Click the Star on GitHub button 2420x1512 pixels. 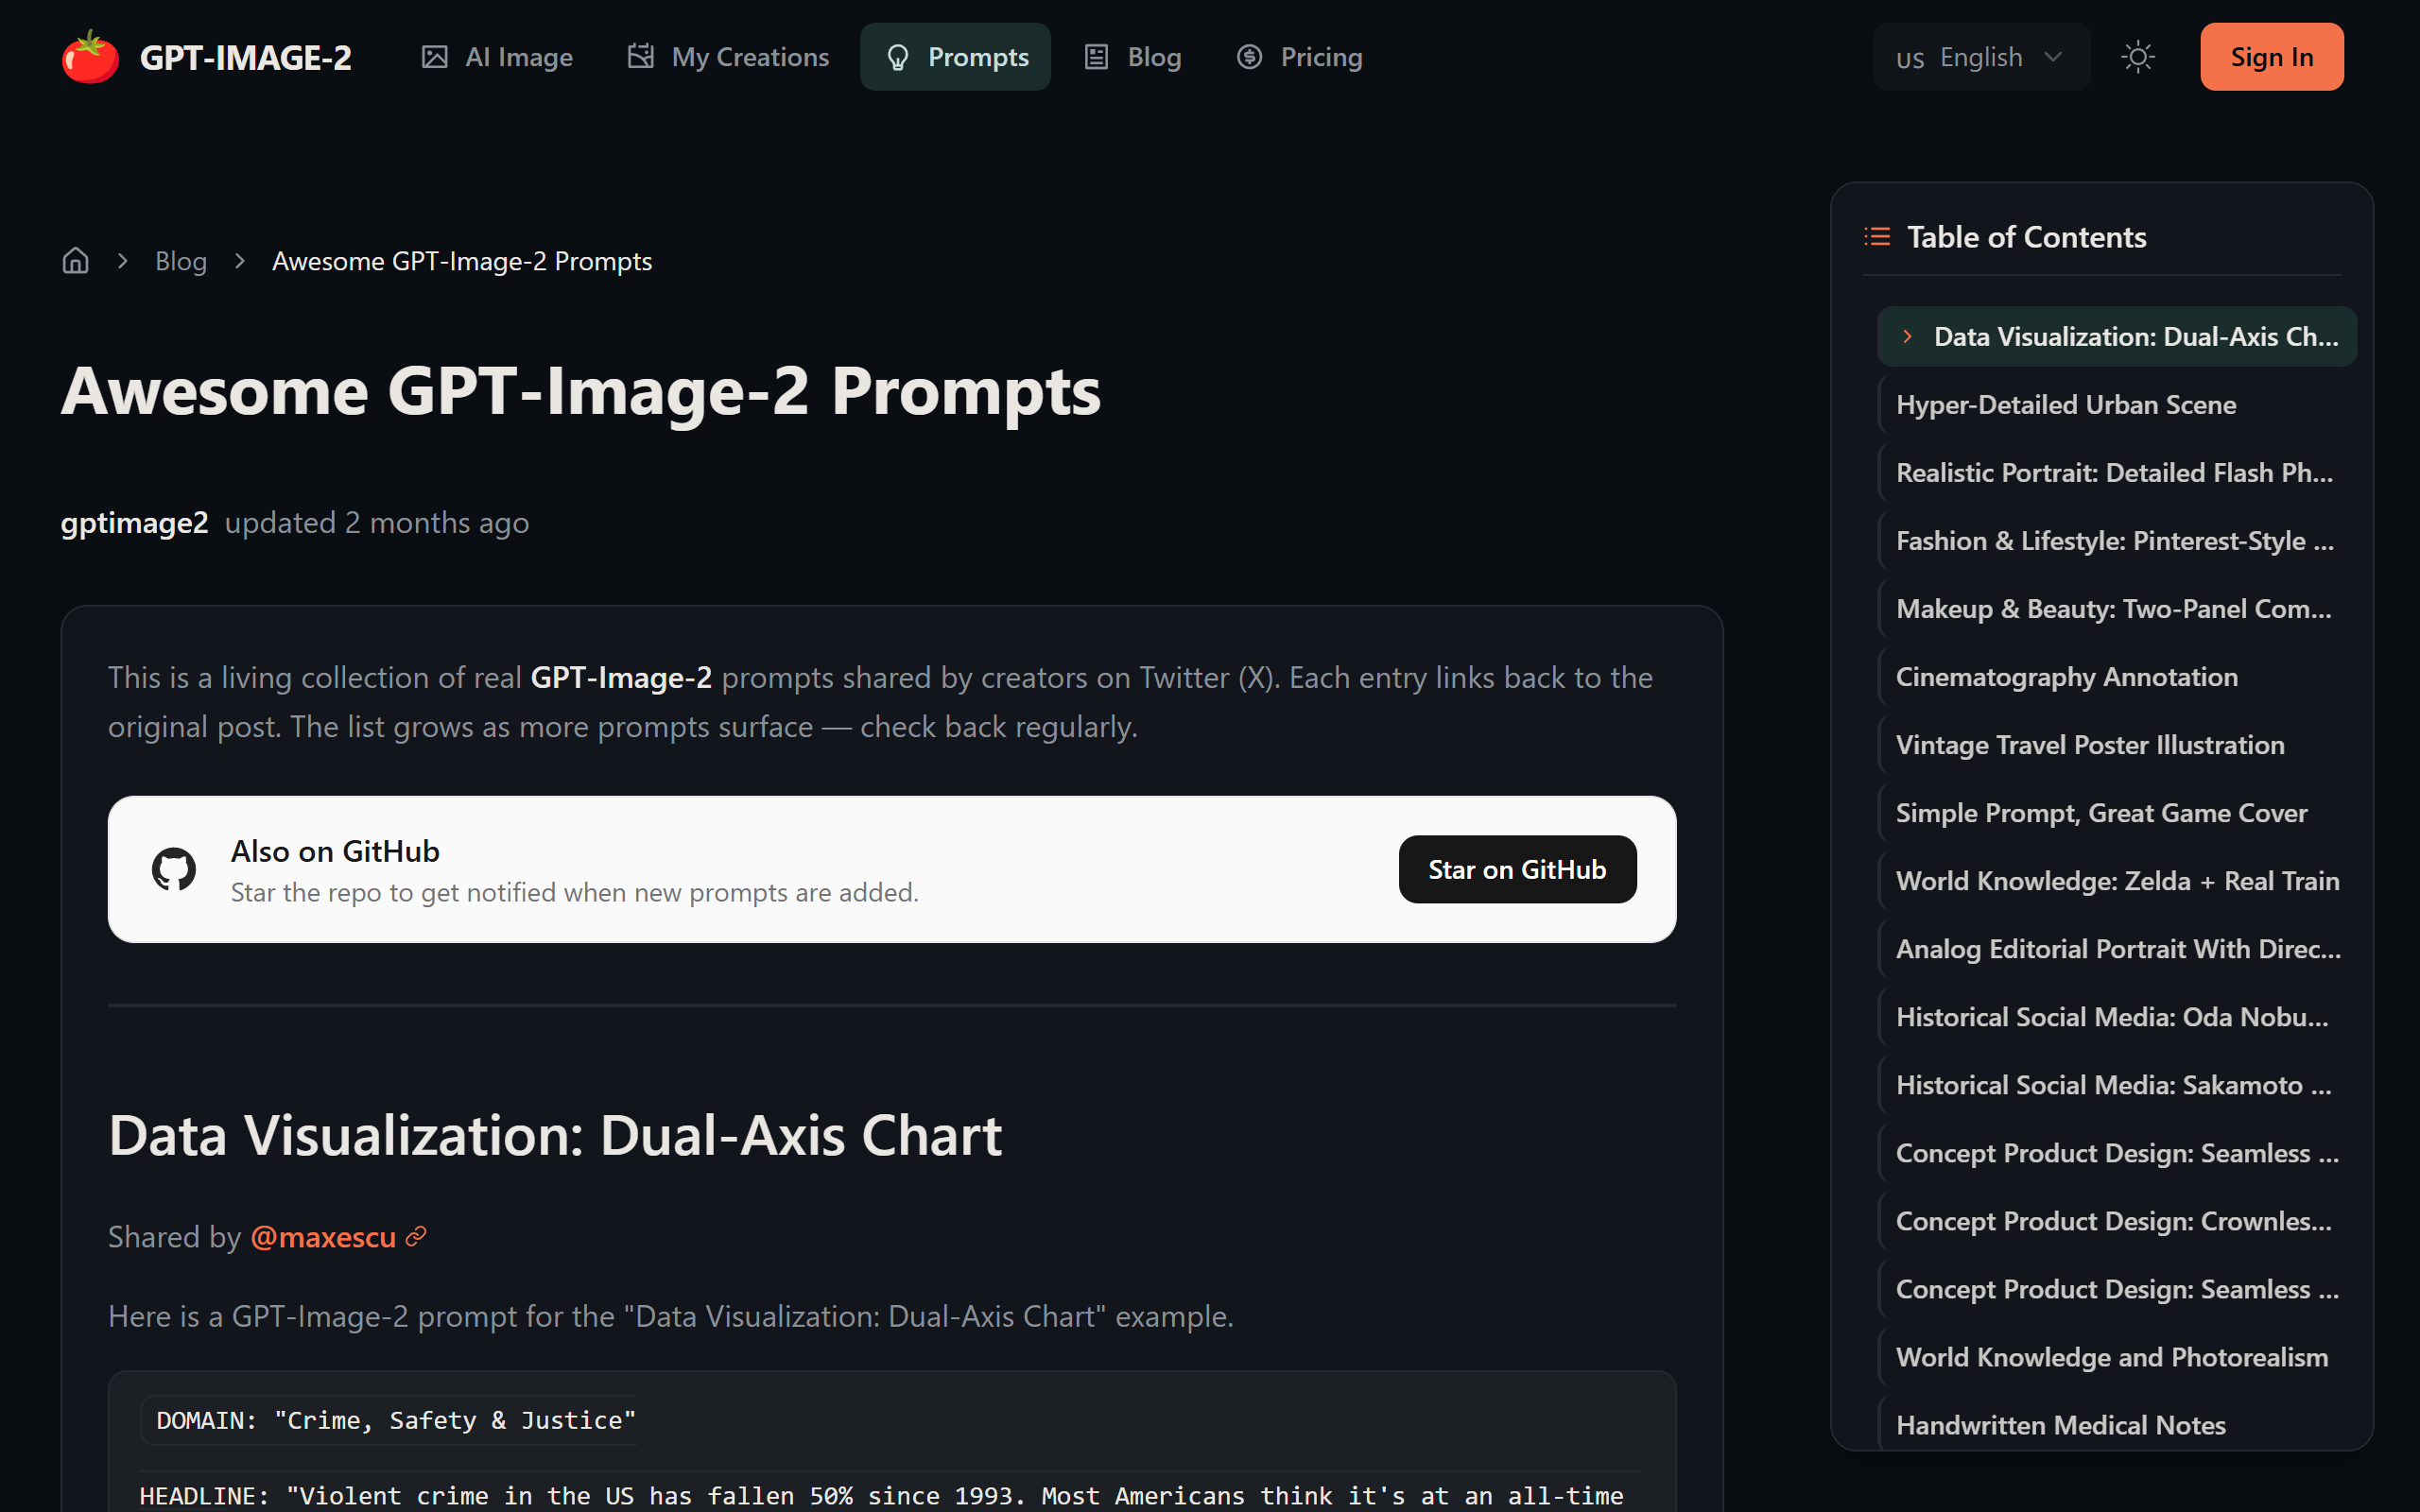[1517, 869]
